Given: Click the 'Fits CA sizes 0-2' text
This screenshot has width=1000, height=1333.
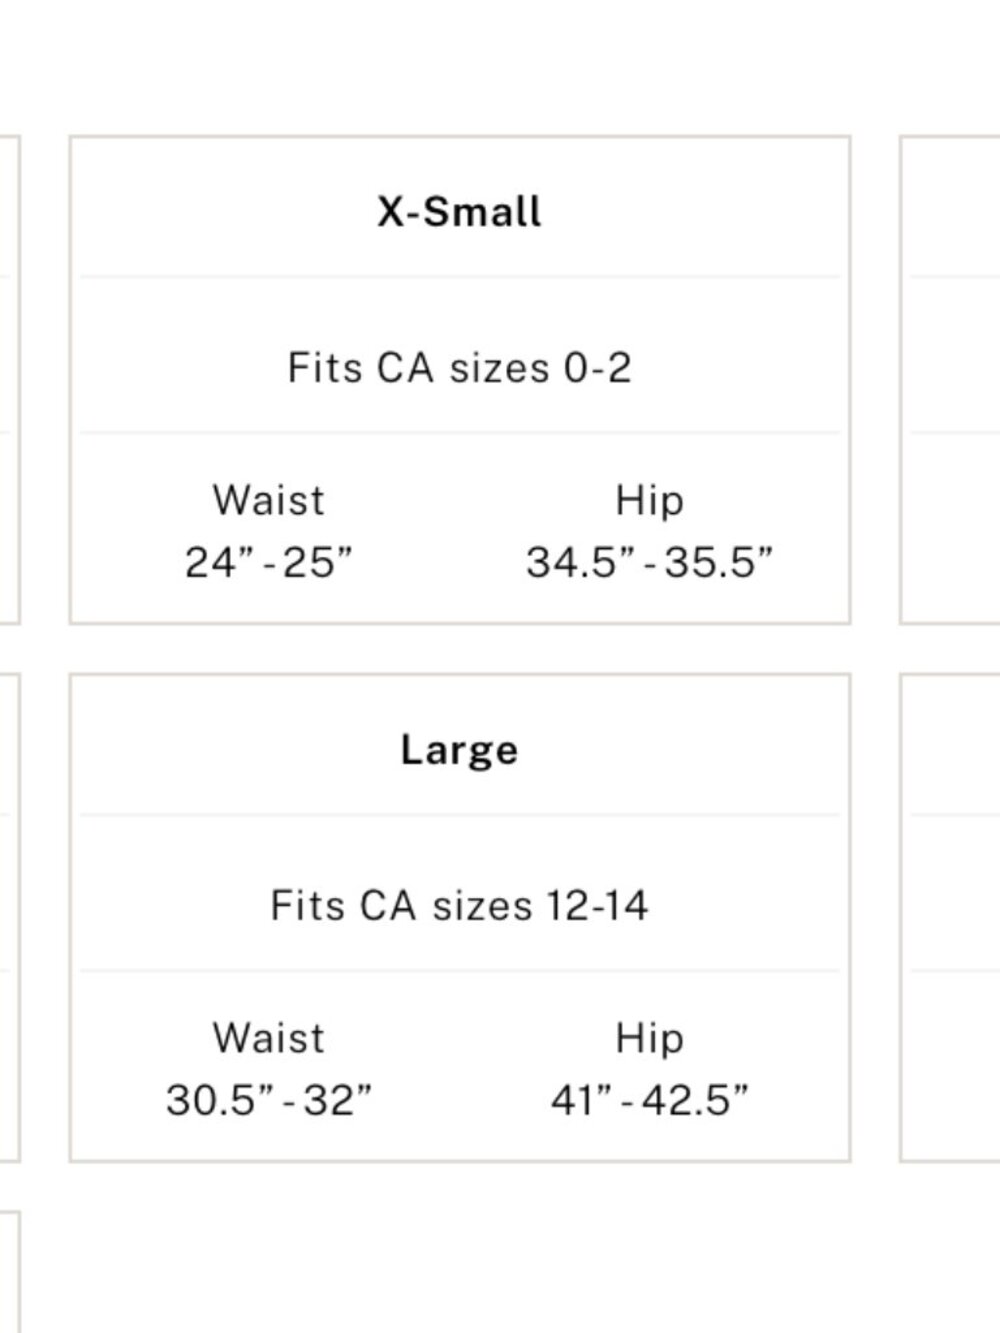Looking at the screenshot, I should coord(459,368).
